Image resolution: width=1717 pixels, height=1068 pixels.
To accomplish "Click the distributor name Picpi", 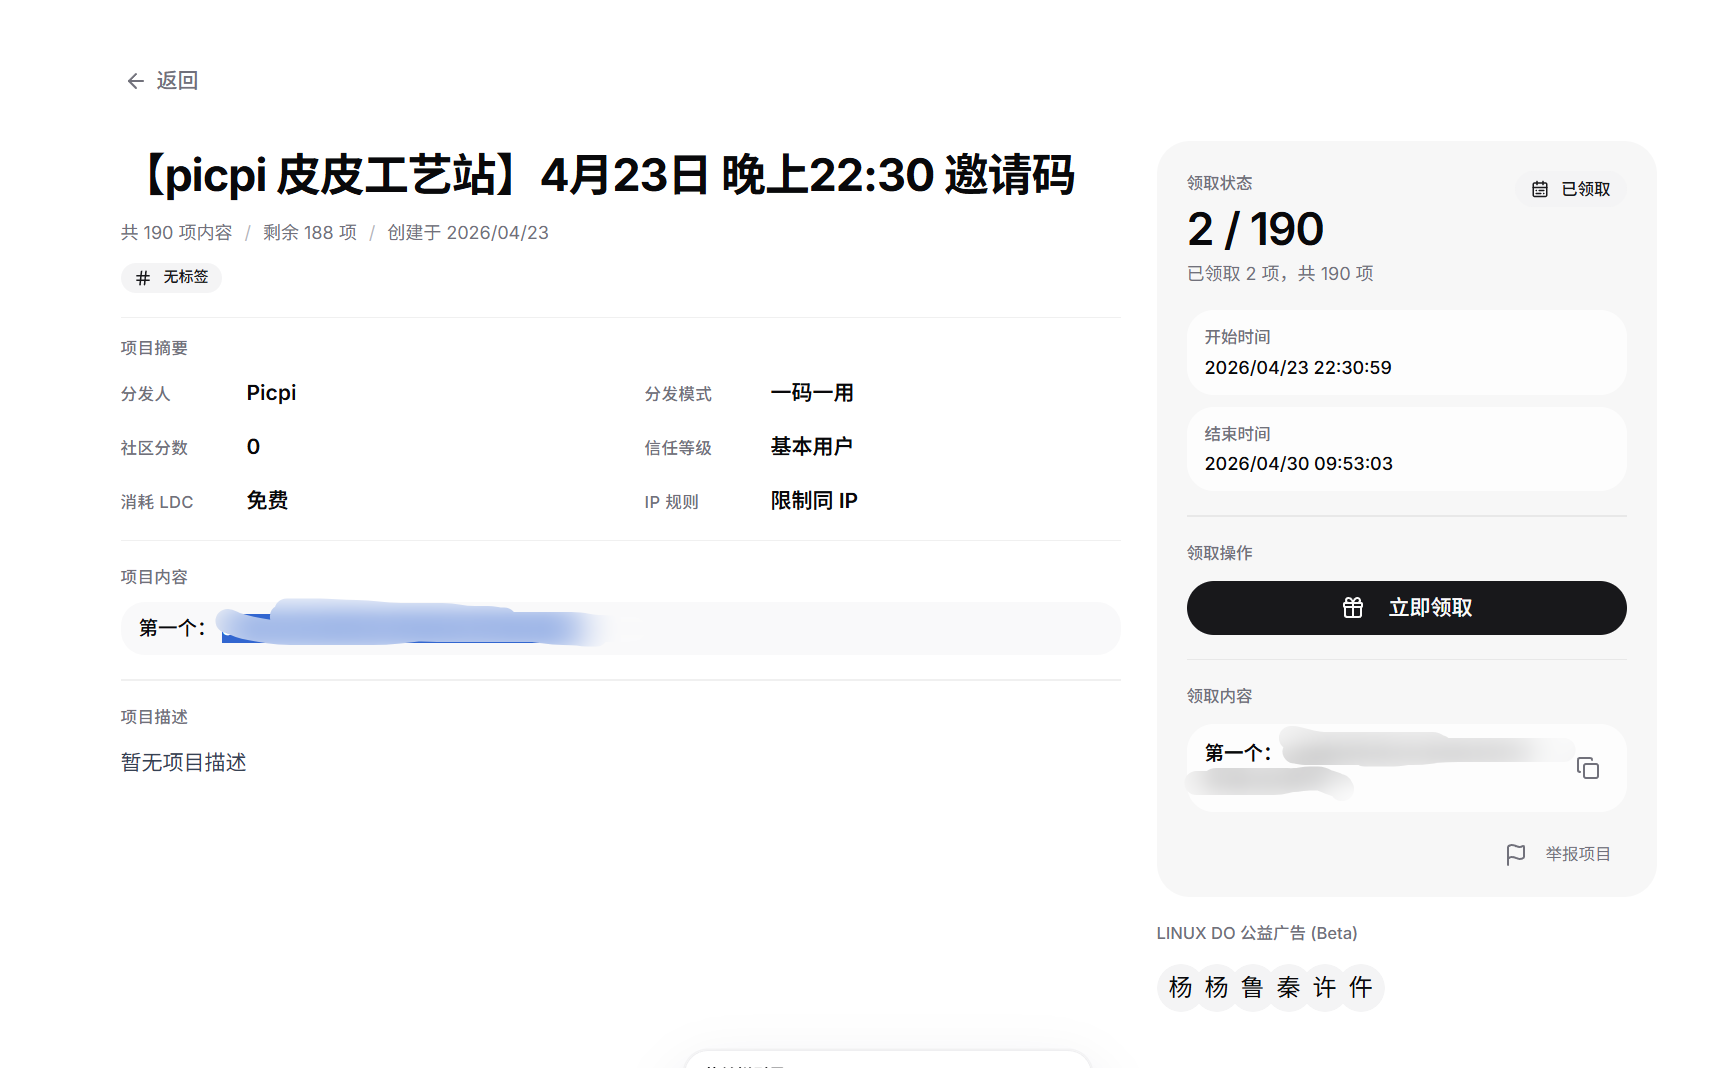I will (271, 393).
